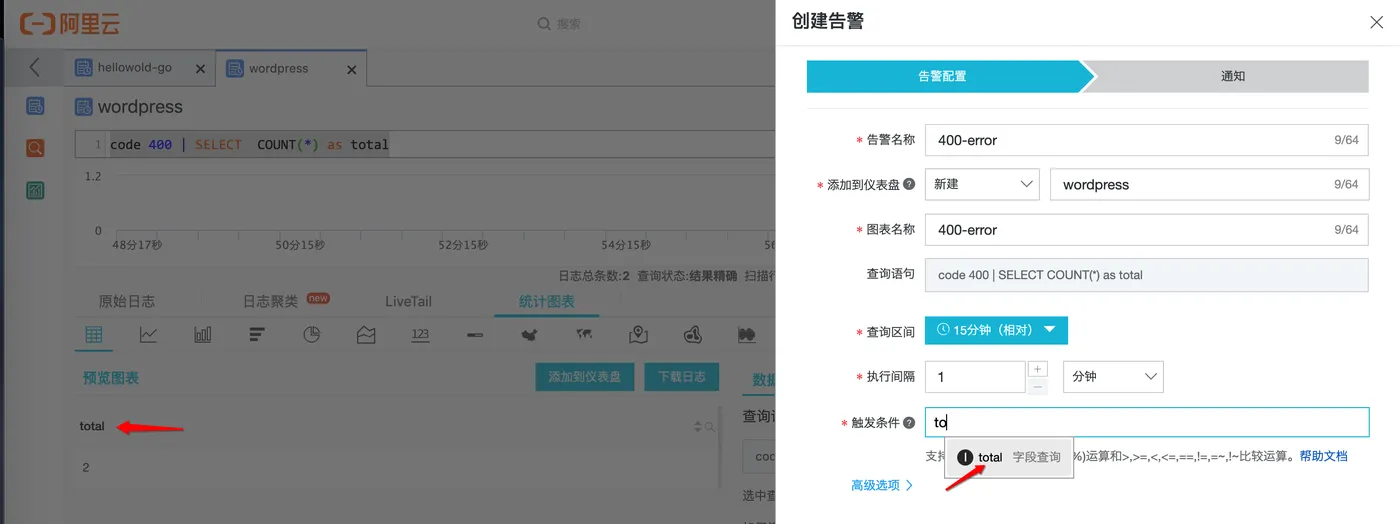Click the back chevron in left sidebar
Image resolution: width=1400 pixels, height=524 pixels.
coord(35,67)
